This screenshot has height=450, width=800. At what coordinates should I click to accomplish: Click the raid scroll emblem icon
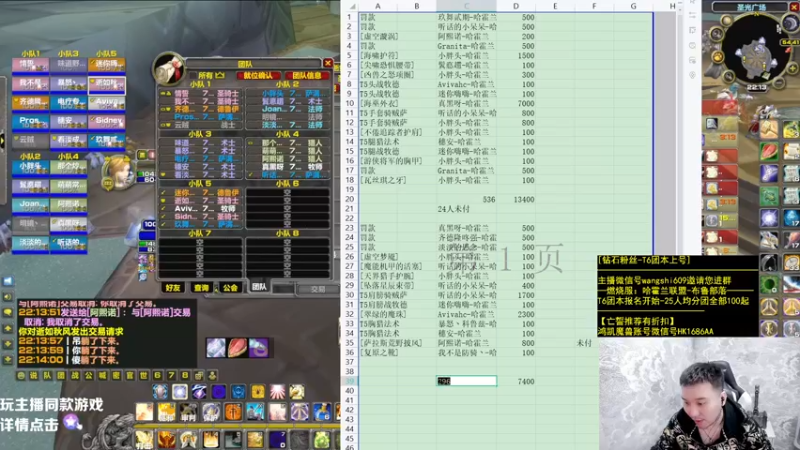[x=169, y=69]
